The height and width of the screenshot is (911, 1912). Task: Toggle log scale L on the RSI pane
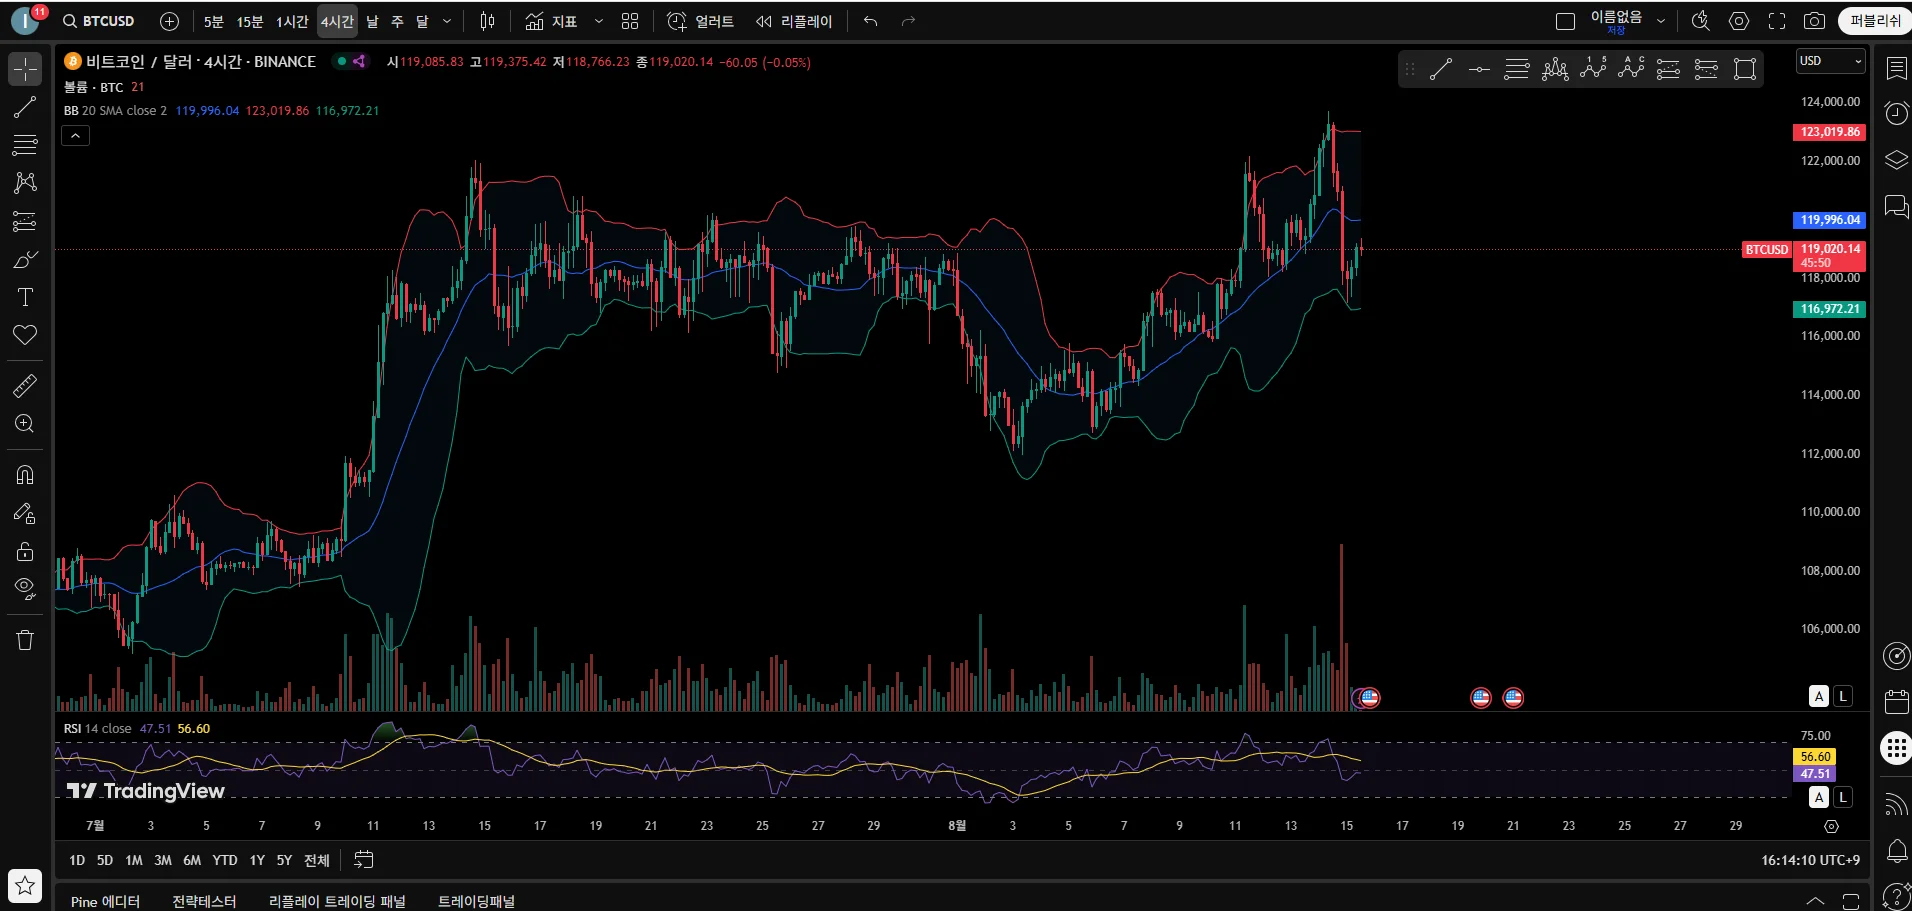point(1843,797)
